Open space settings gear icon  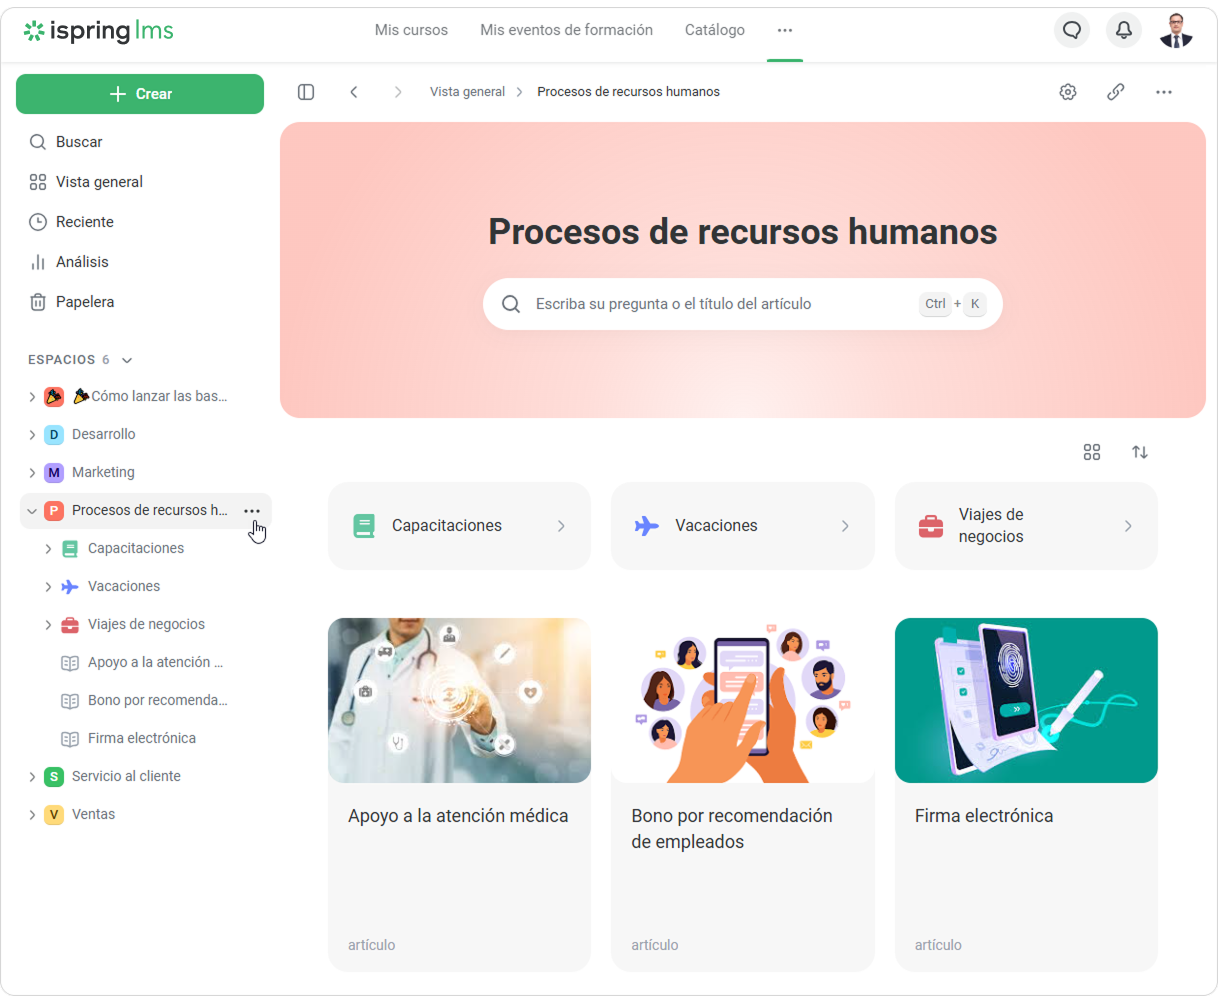[1068, 92]
